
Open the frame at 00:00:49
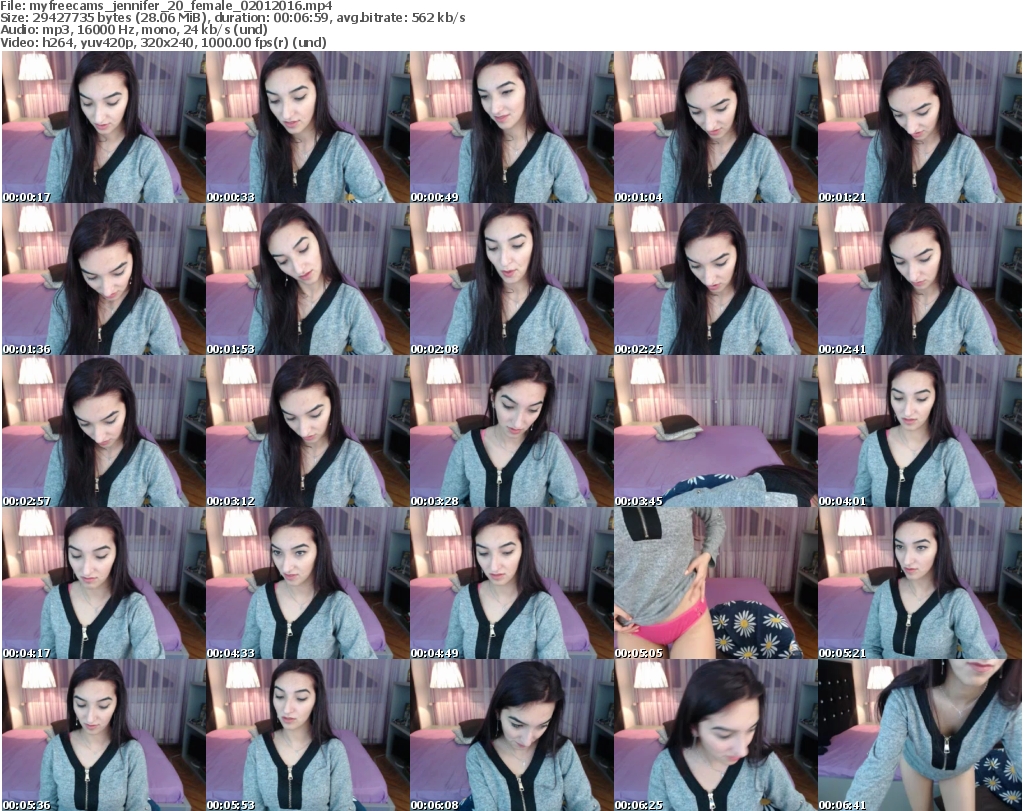tap(511, 127)
